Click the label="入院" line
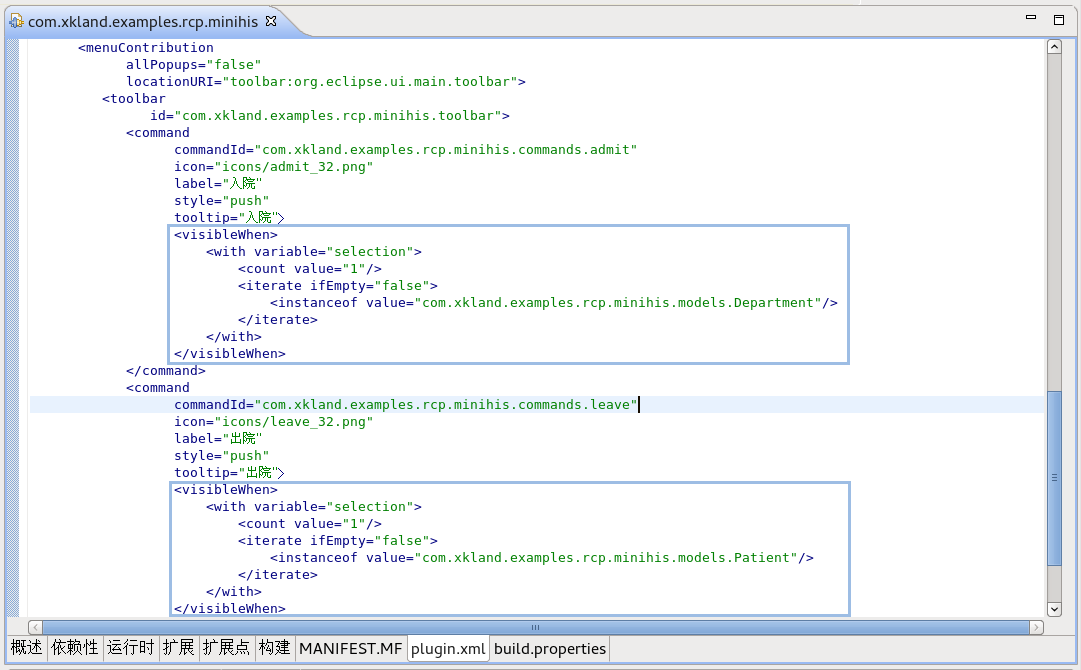1081x670 pixels. point(218,183)
